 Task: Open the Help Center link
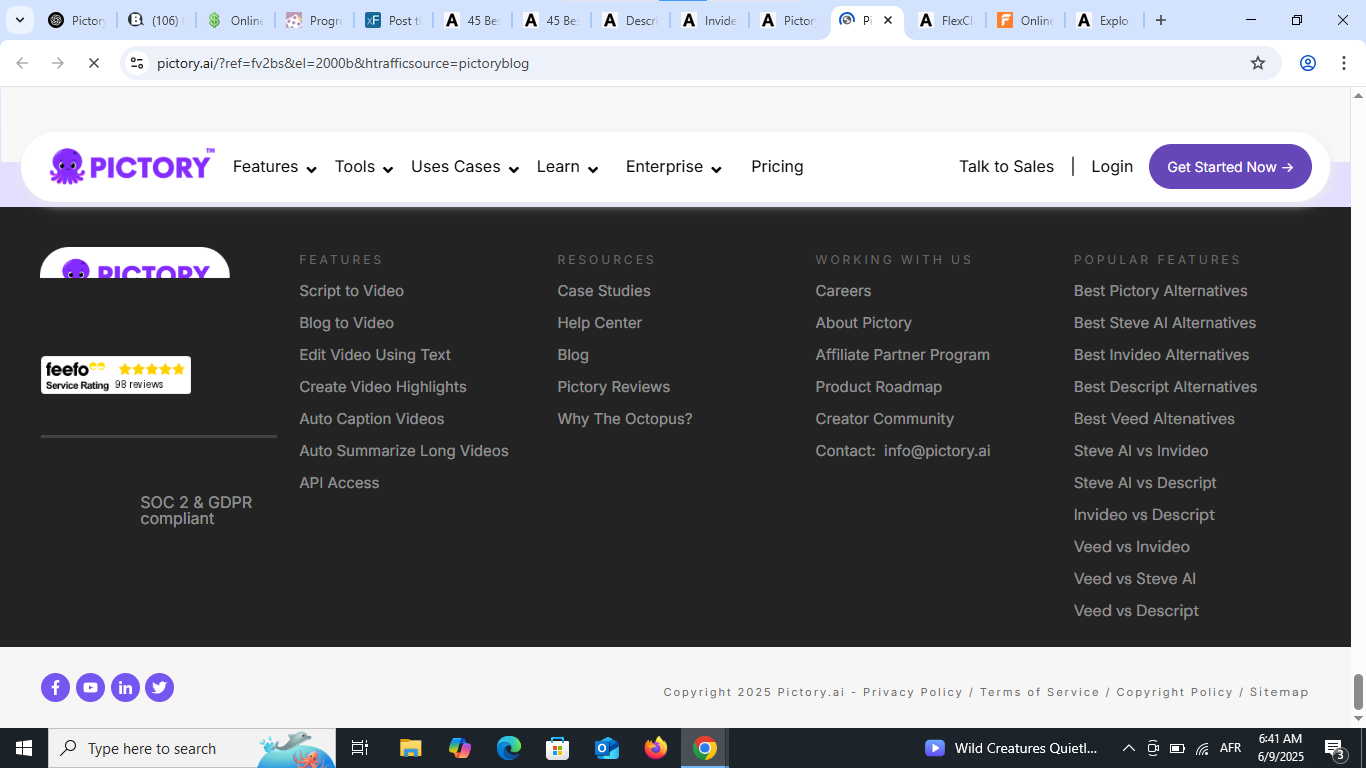[600, 323]
